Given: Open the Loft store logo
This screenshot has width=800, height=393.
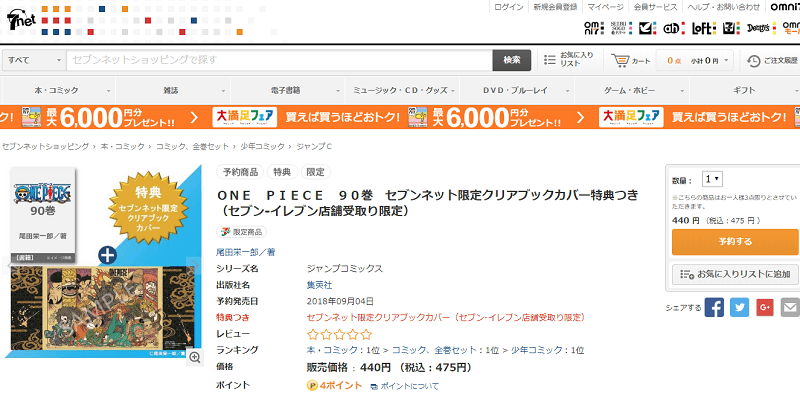Looking at the screenshot, I should pyautogui.click(x=704, y=29).
